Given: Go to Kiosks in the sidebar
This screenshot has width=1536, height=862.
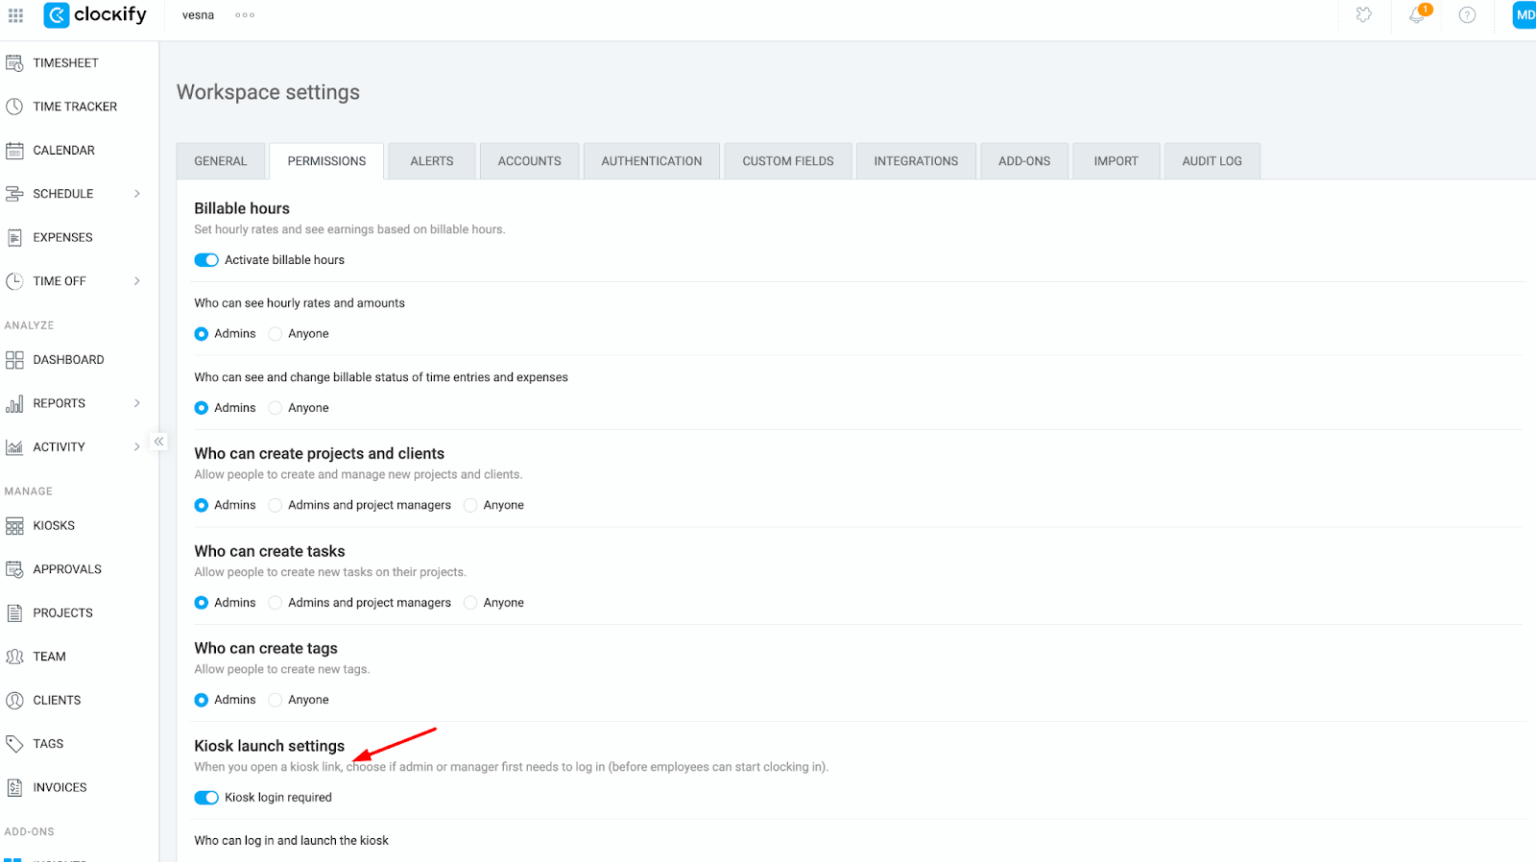Looking at the screenshot, I should click(53, 526).
